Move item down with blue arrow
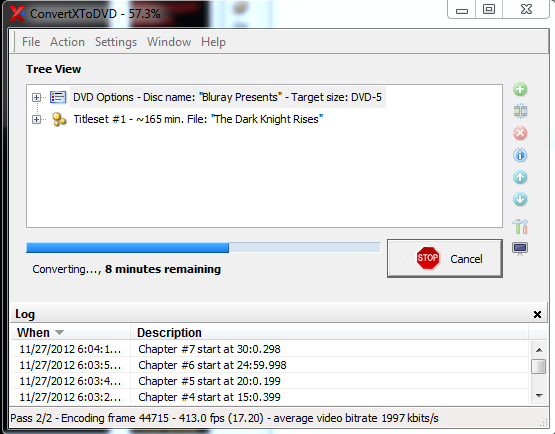Image resolution: width=555 pixels, height=434 pixels. (520, 199)
